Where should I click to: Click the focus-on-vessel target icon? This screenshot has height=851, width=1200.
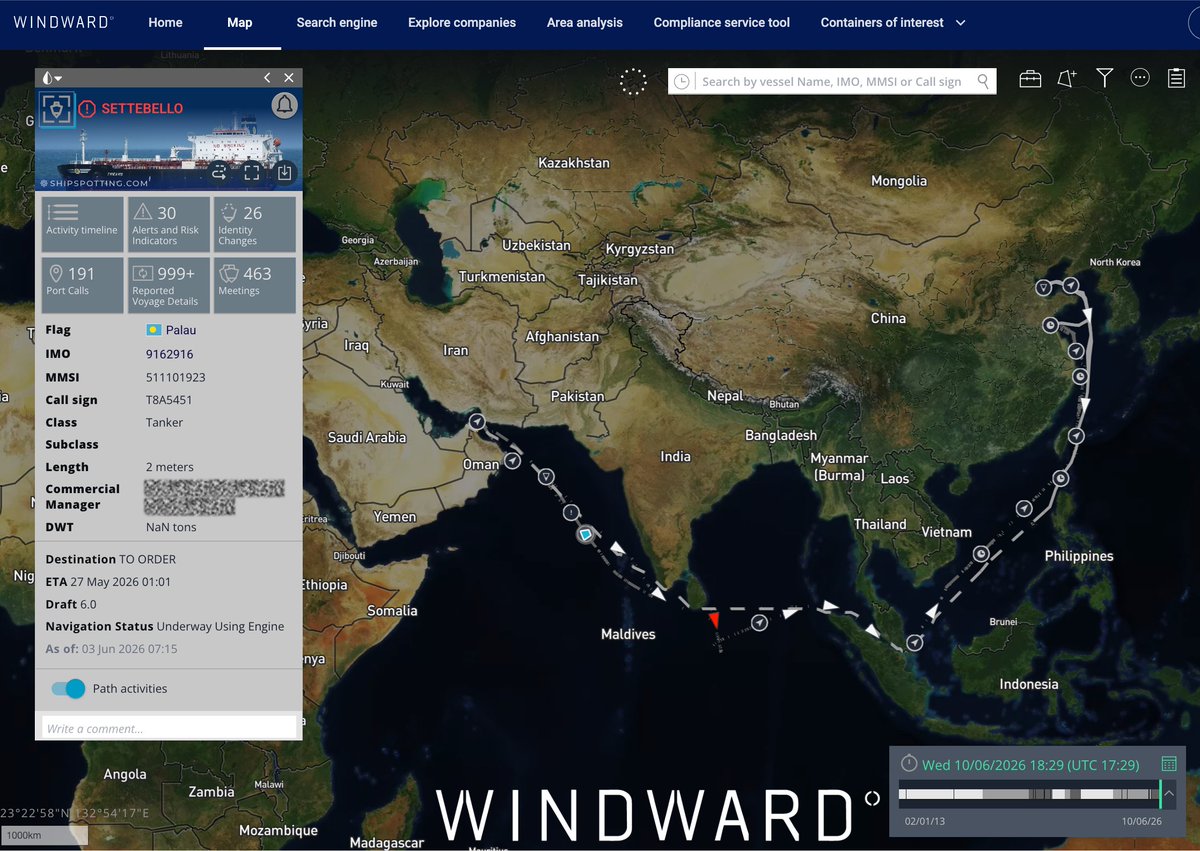click(57, 109)
